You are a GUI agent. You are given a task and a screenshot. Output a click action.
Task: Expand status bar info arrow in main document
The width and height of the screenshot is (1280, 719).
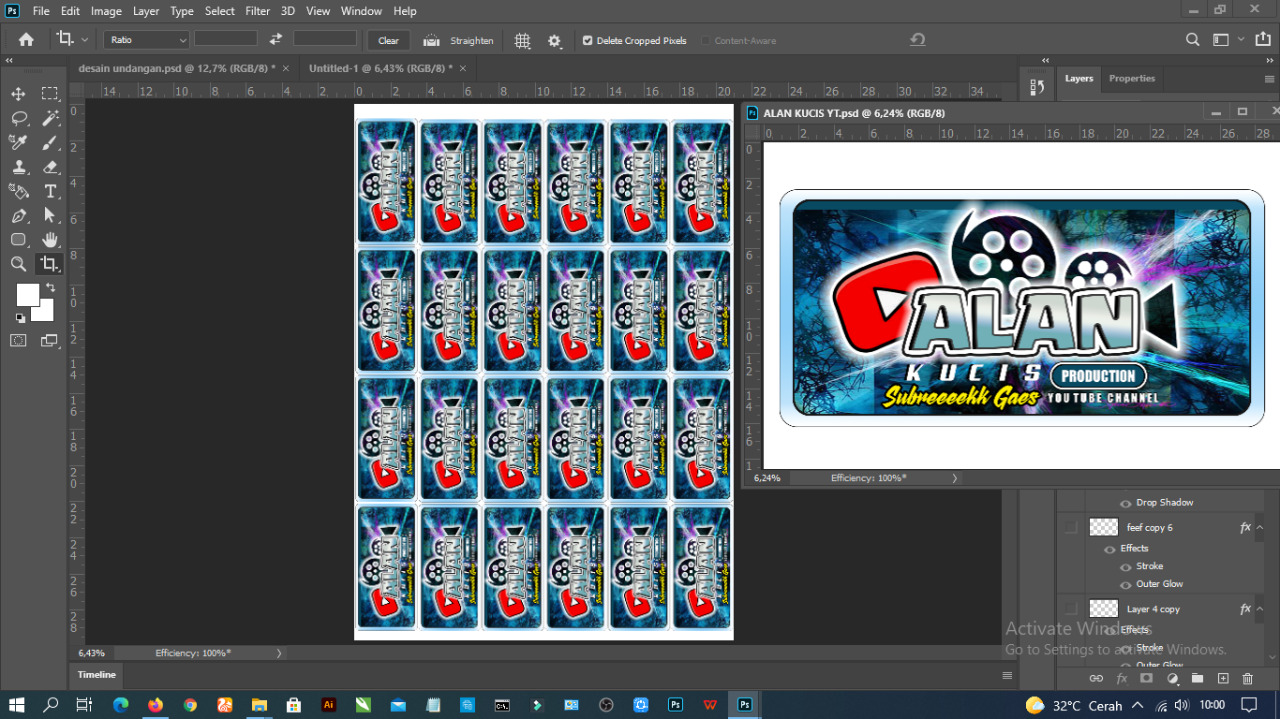(279, 653)
